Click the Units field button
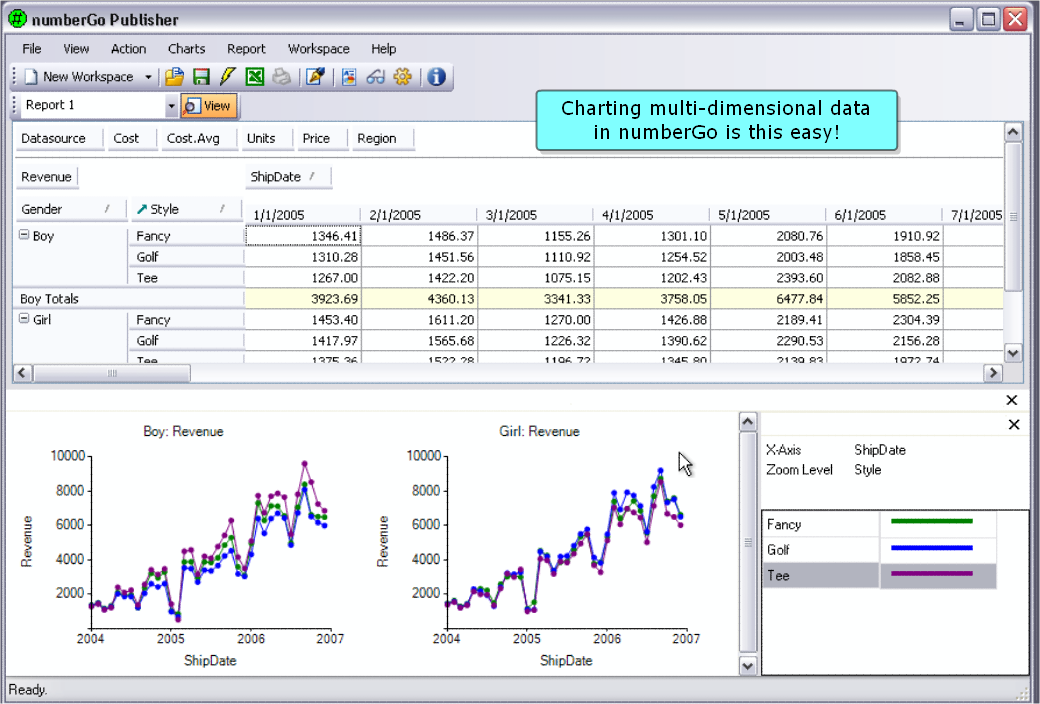Screen dimensions: 1040x704 [267, 139]
